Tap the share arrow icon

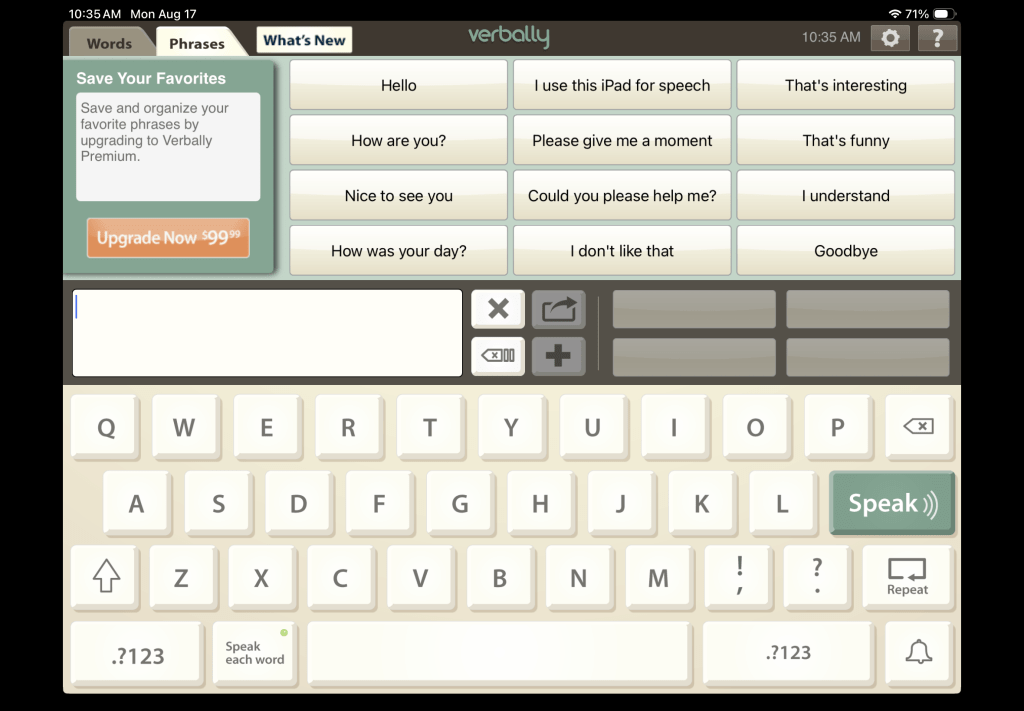(558, 308)
